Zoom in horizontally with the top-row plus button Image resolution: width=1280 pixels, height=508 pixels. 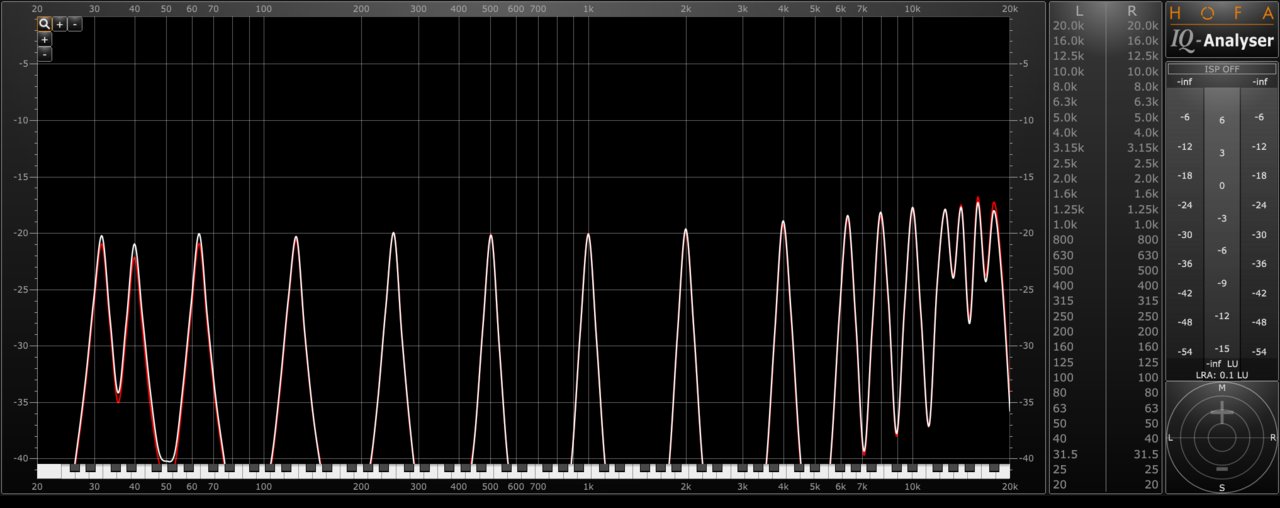tap(60, 24)
